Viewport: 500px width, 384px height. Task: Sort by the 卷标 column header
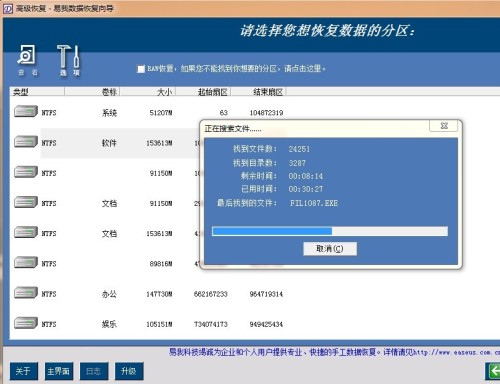92,92
